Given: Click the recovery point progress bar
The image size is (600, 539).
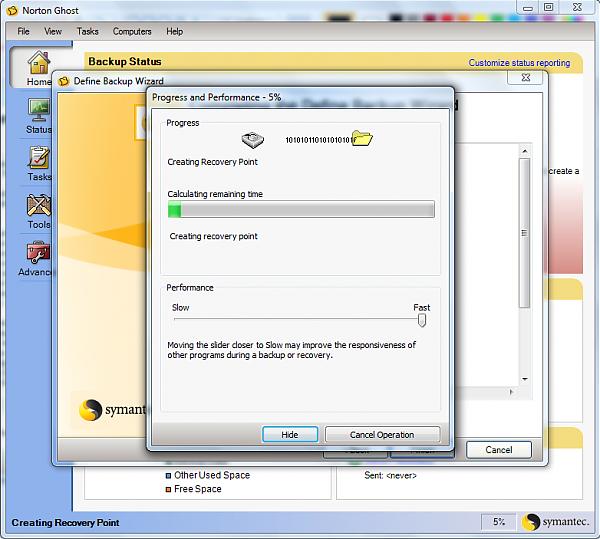Looking at the screenshot, I should 301,209.
